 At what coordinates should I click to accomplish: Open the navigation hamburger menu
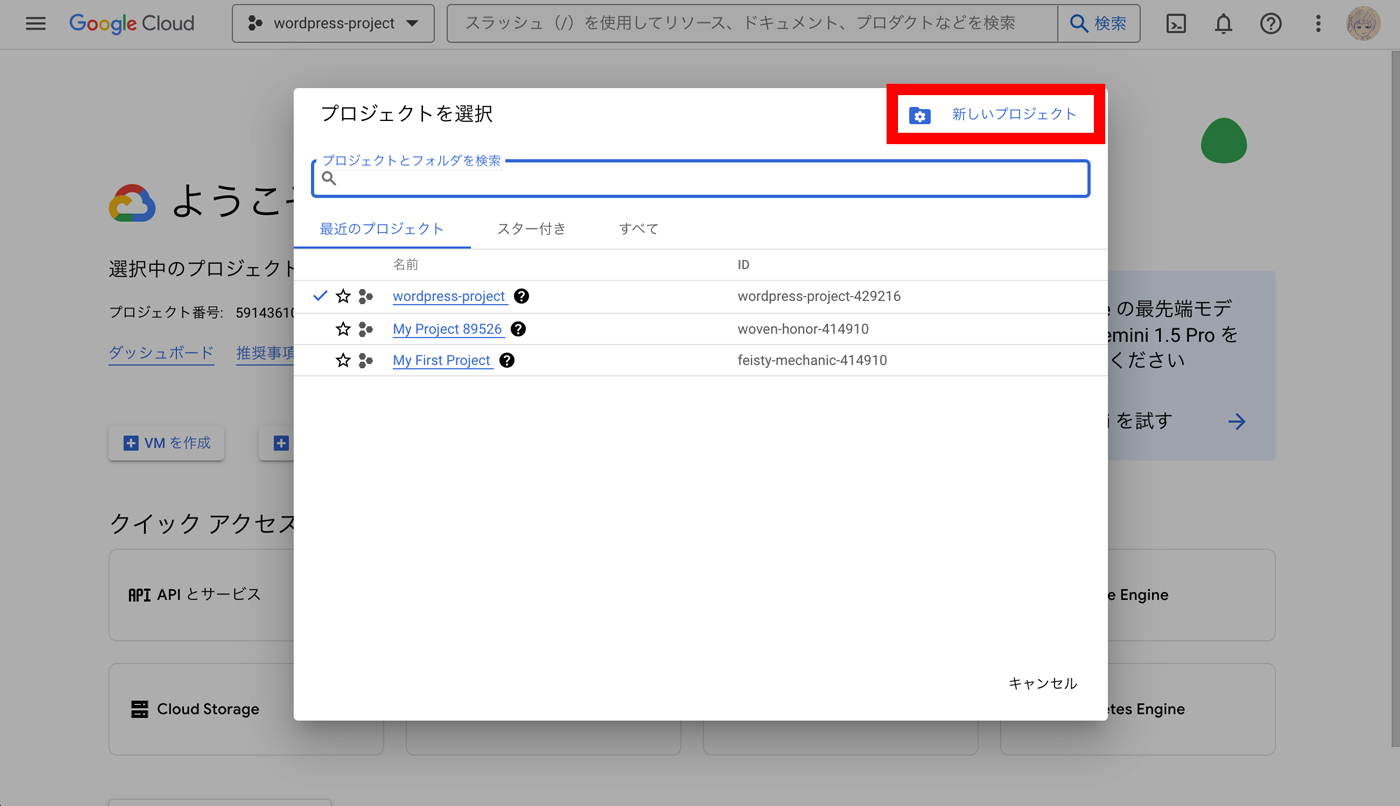pos(35,23)
